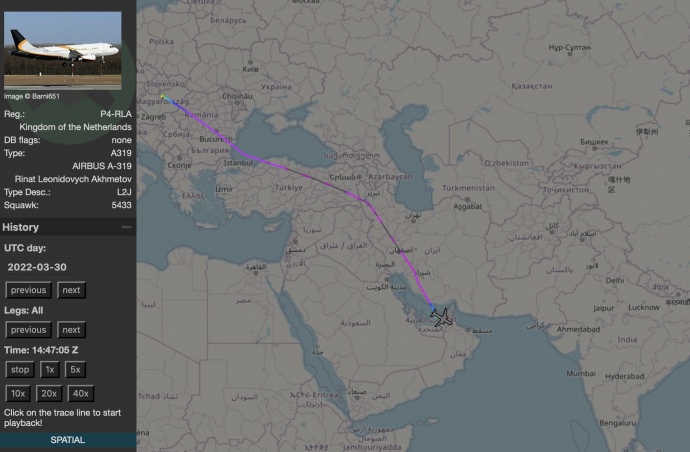This screenshot has height=452, width=690.
Task: Go to the previous UTC day
Action: click(x=29, y=290)
